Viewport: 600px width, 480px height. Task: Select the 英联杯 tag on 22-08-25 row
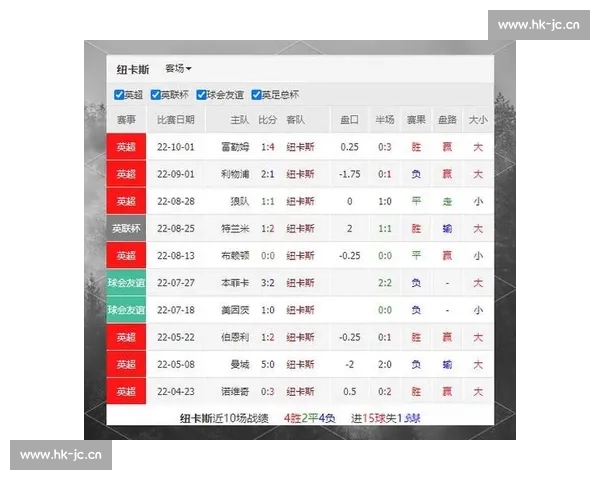(x=126, y=229)
